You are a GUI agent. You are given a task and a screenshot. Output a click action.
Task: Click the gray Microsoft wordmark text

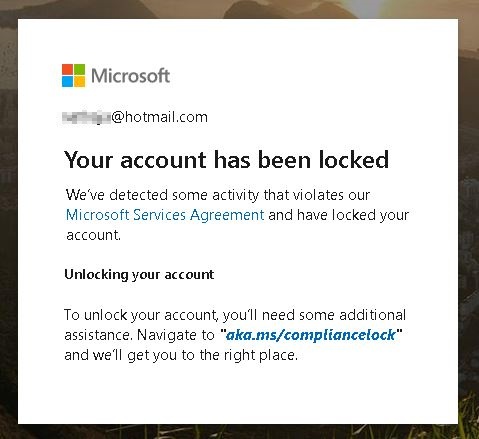pos(131,76)
